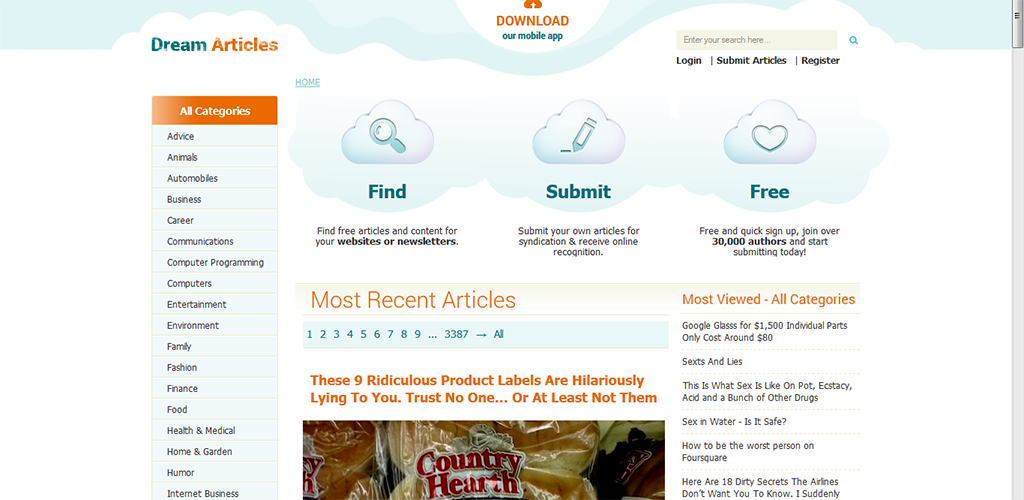Open the Login link

pyautogui.click(x=688, y=61)
